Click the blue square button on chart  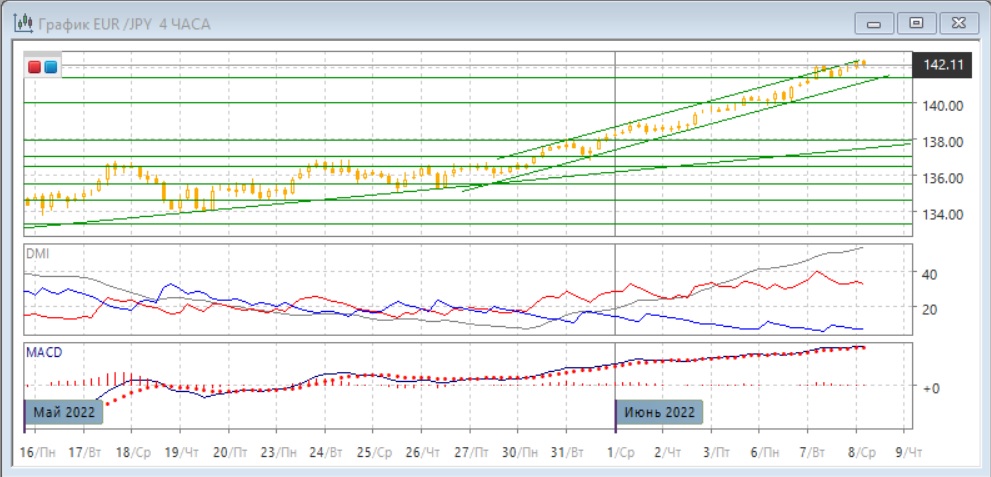50,67
